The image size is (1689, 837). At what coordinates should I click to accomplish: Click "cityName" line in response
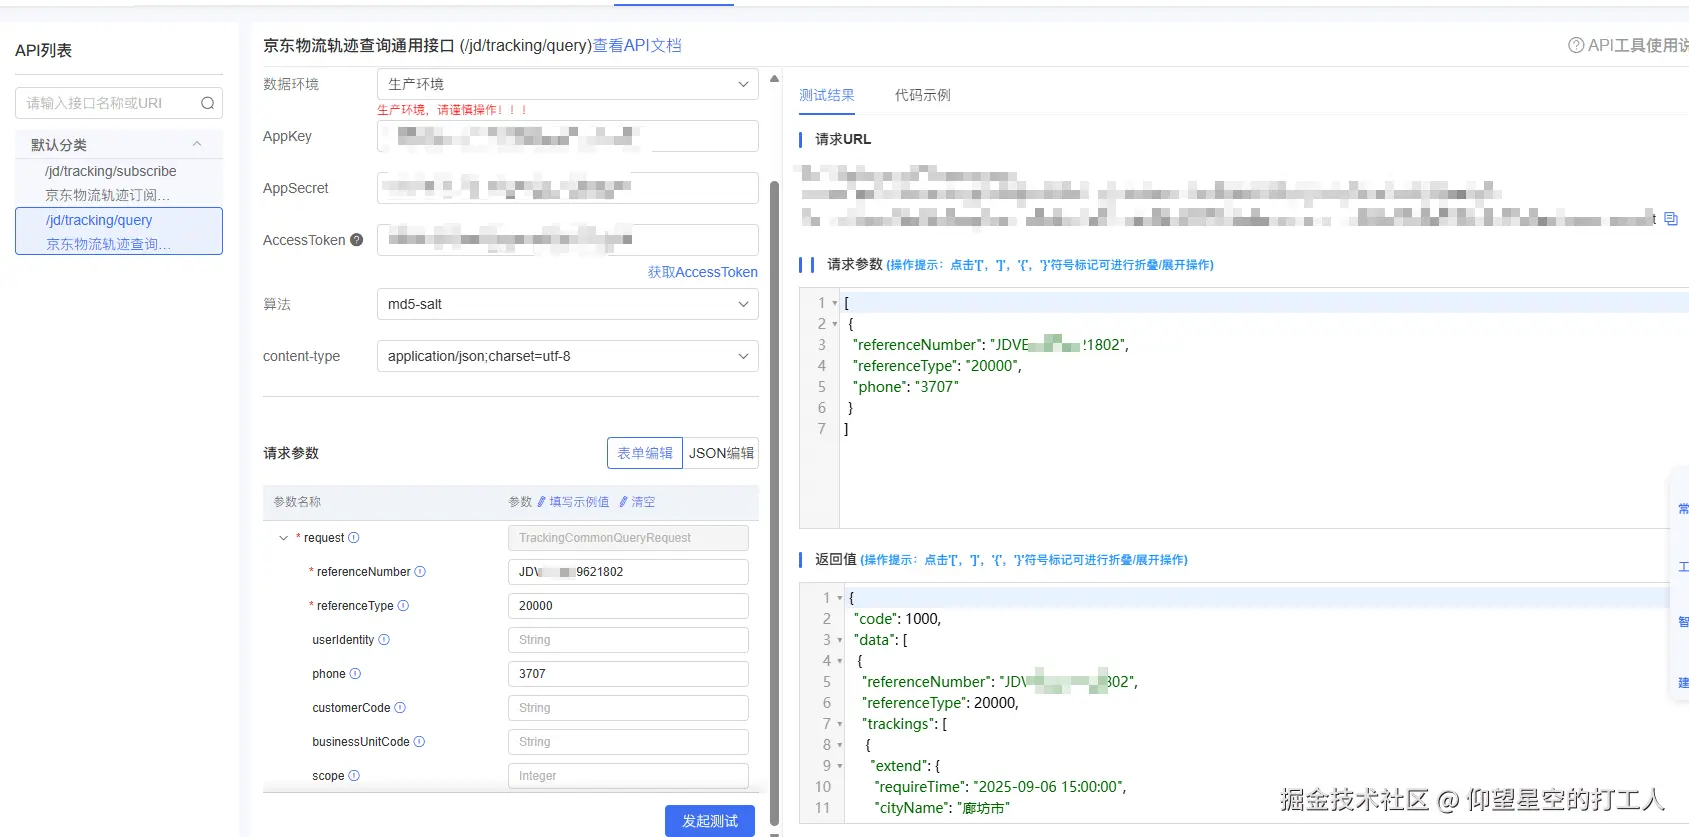coord(942,808)
